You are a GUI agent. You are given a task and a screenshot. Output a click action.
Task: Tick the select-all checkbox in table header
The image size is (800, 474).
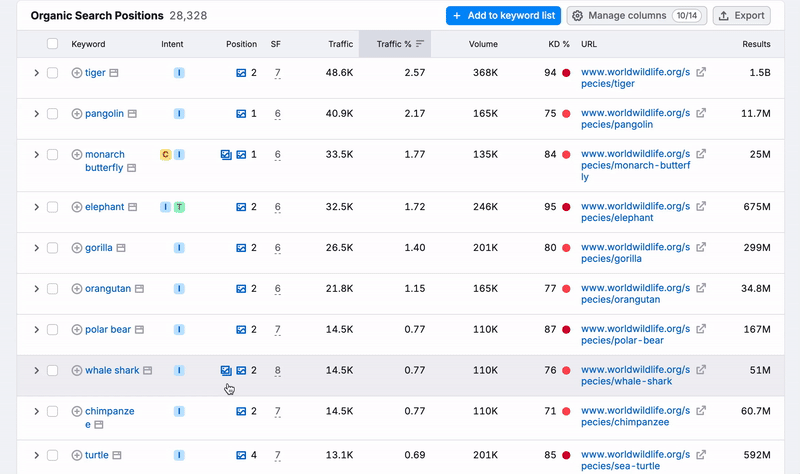click(53, 44)
